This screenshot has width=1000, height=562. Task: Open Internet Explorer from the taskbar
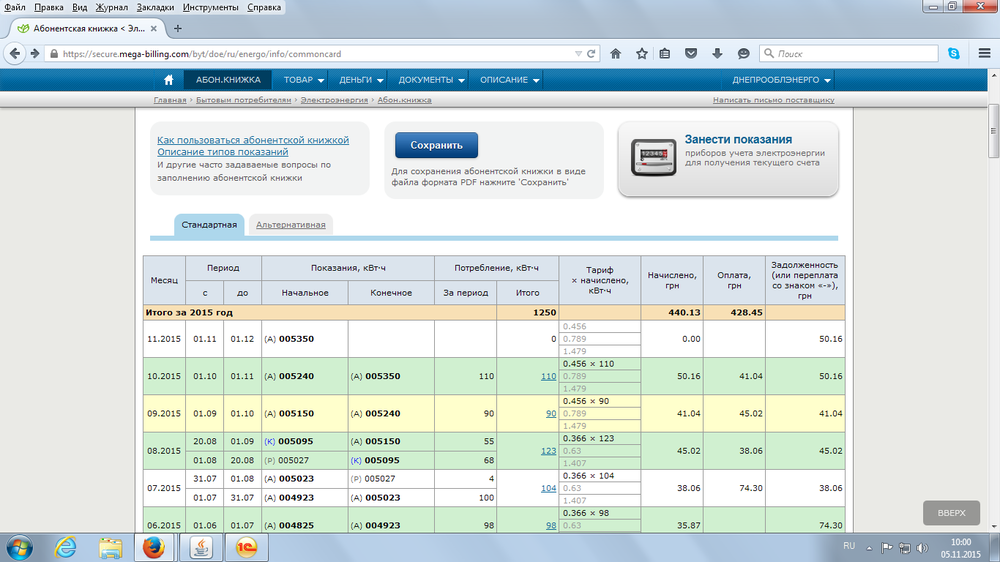click(66, 546)
